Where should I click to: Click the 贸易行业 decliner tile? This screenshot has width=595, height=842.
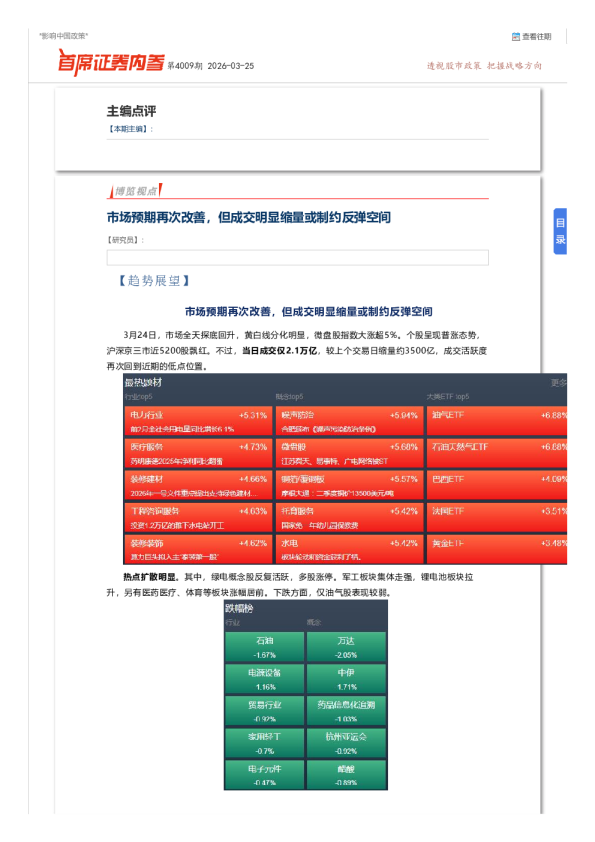click(265, 711)
